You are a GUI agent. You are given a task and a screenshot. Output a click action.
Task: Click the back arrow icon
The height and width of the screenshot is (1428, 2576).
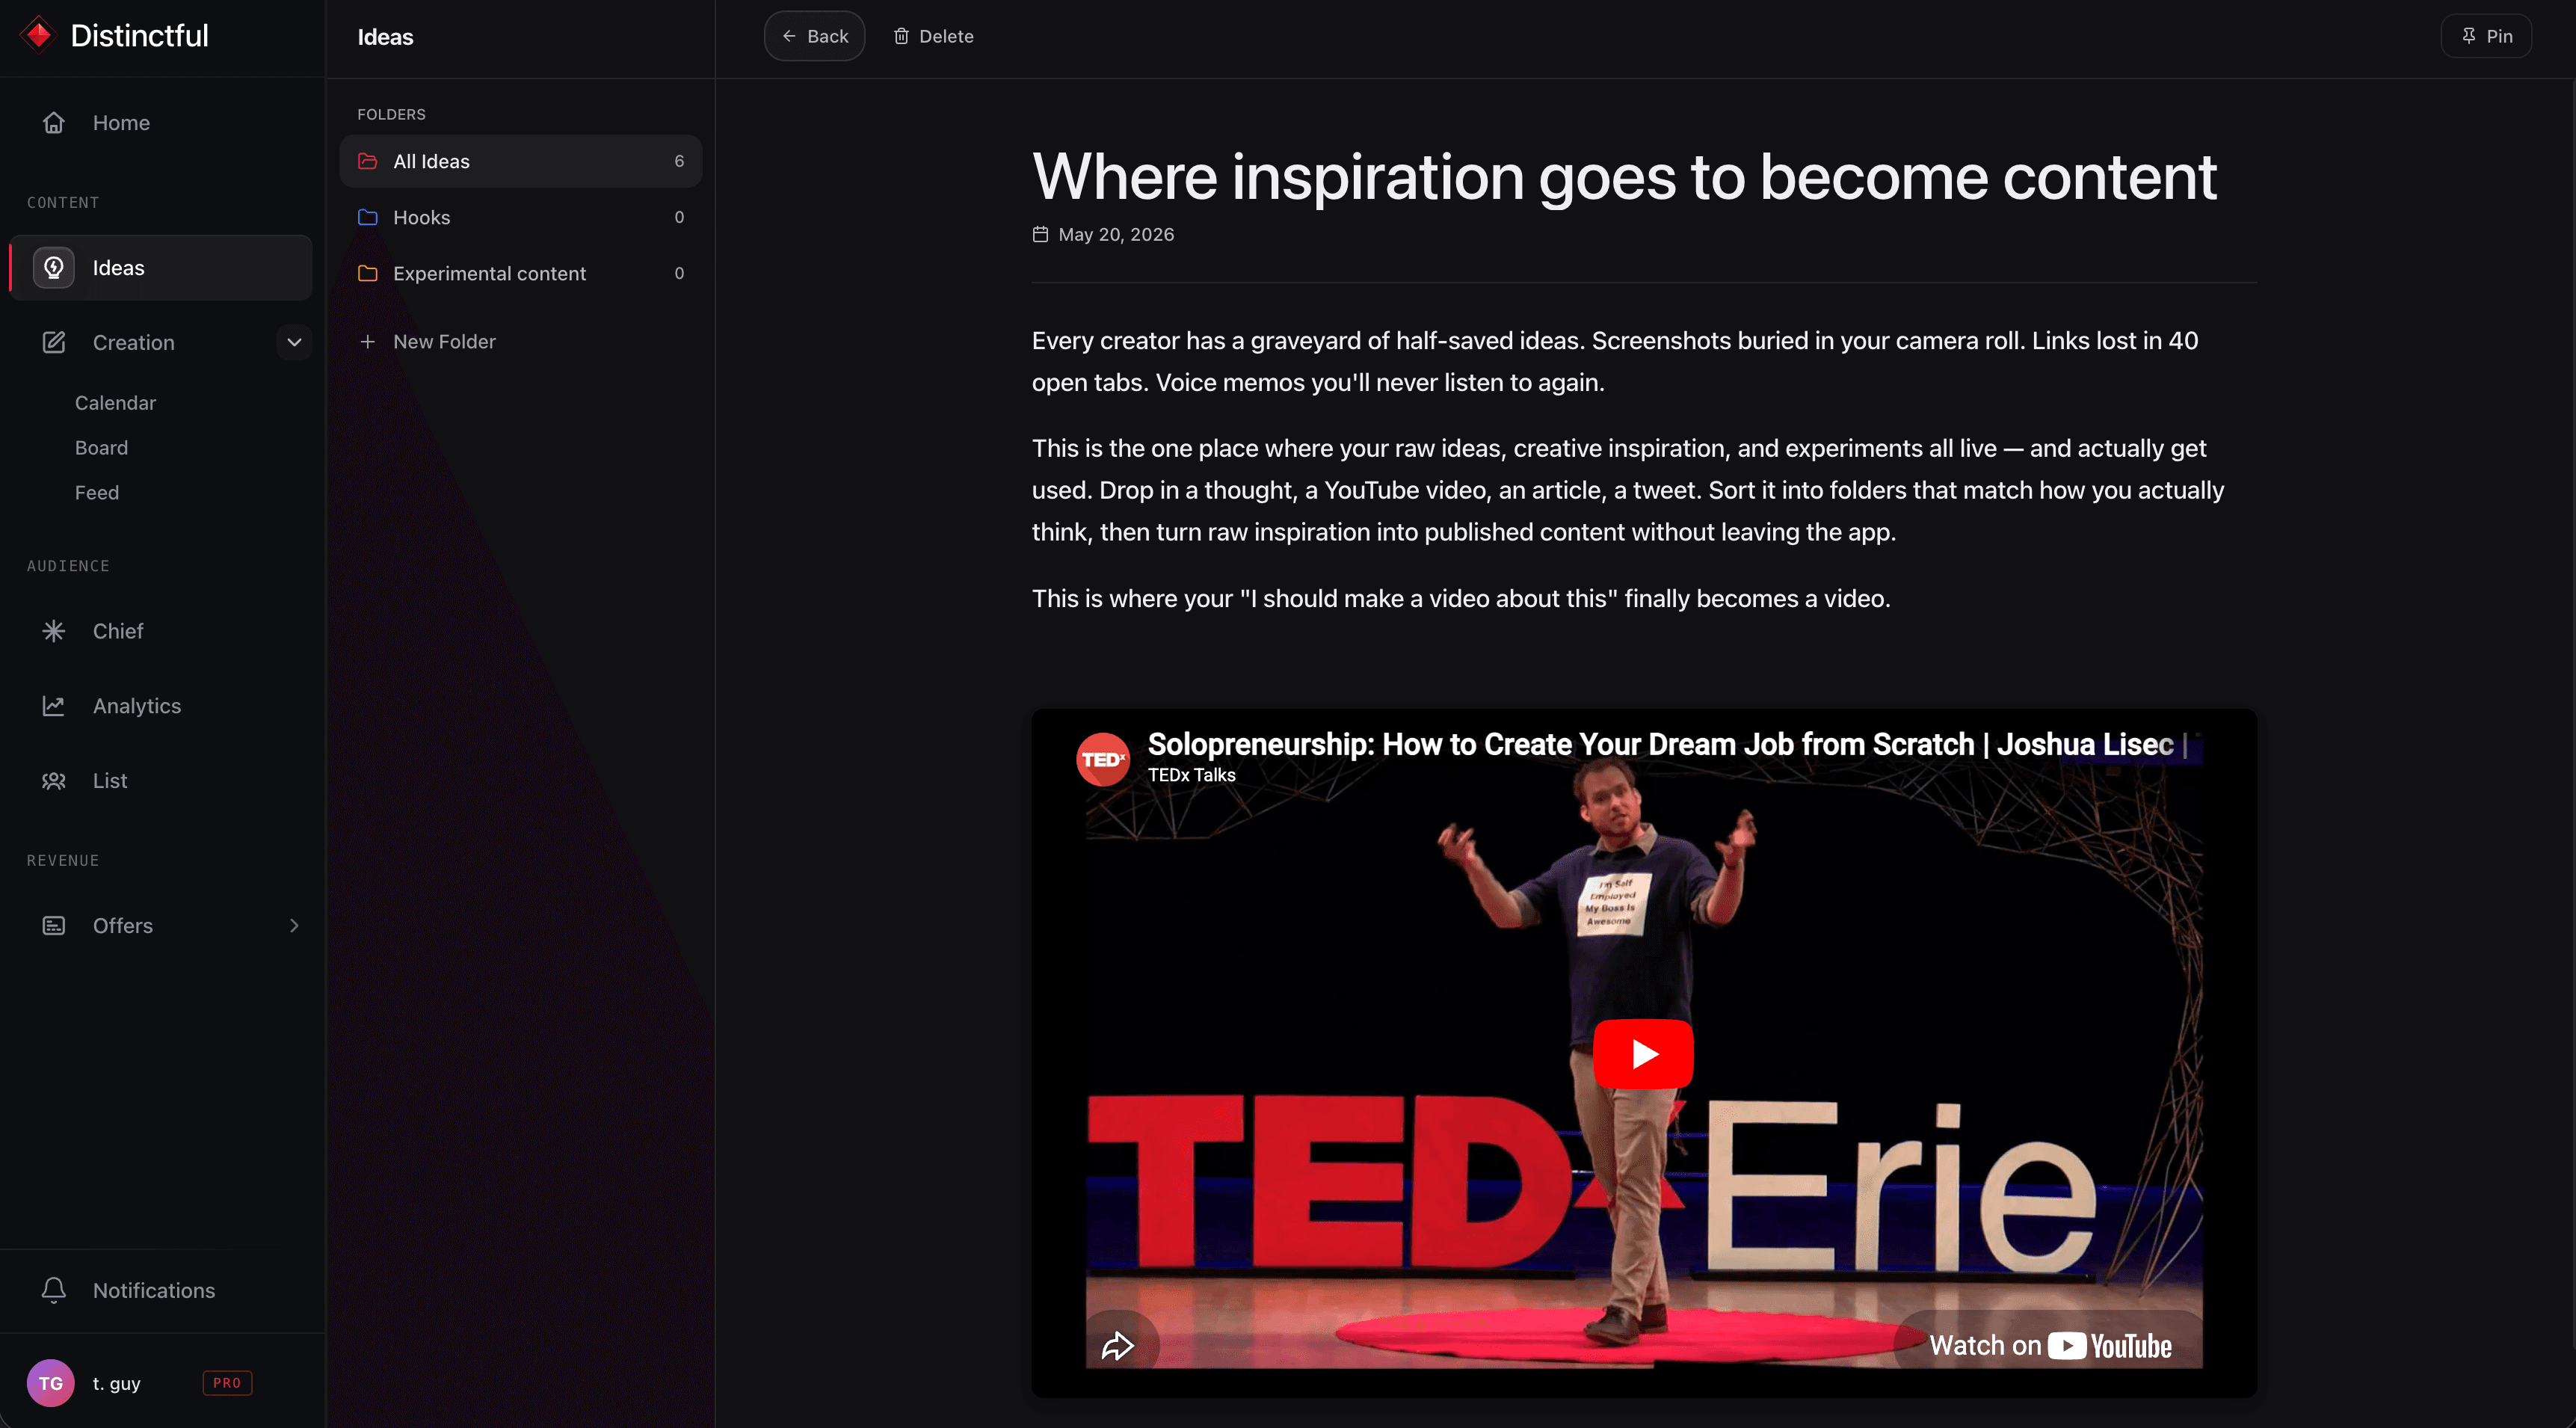(x=789, y=36)
